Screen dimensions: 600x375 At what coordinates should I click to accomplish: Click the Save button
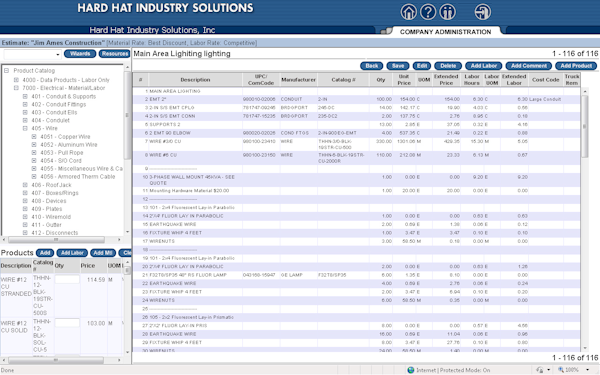[398, 66]
